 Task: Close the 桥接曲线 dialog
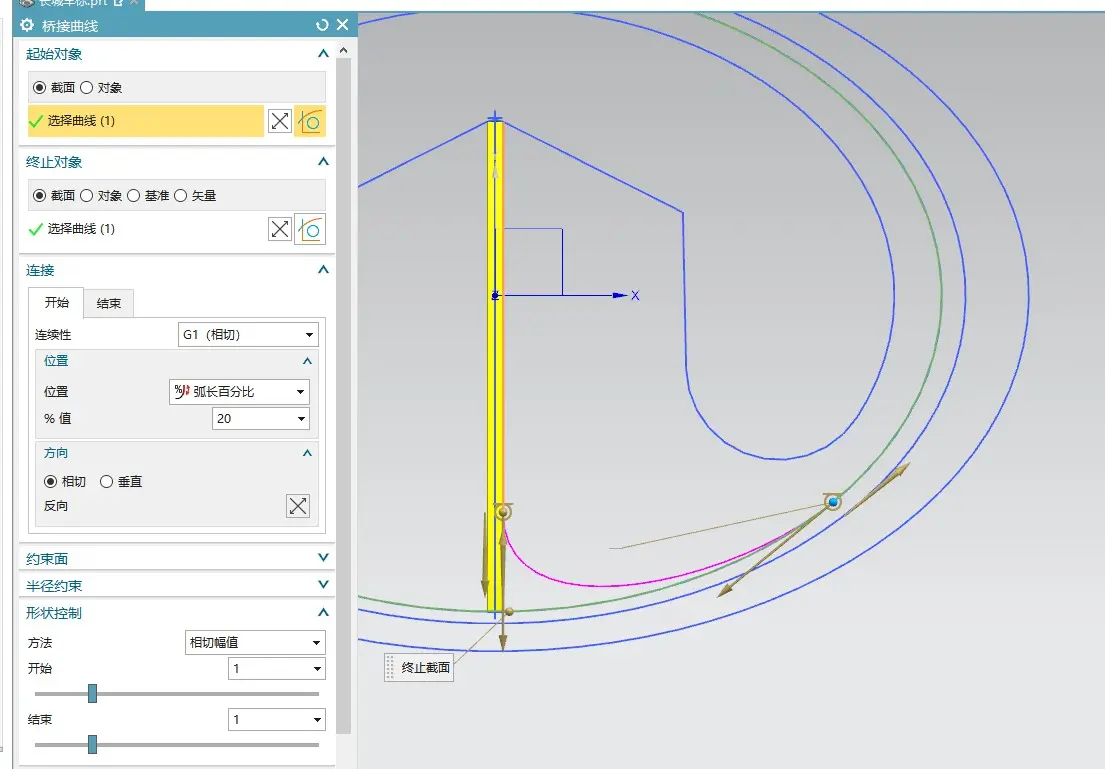(342, 25)
